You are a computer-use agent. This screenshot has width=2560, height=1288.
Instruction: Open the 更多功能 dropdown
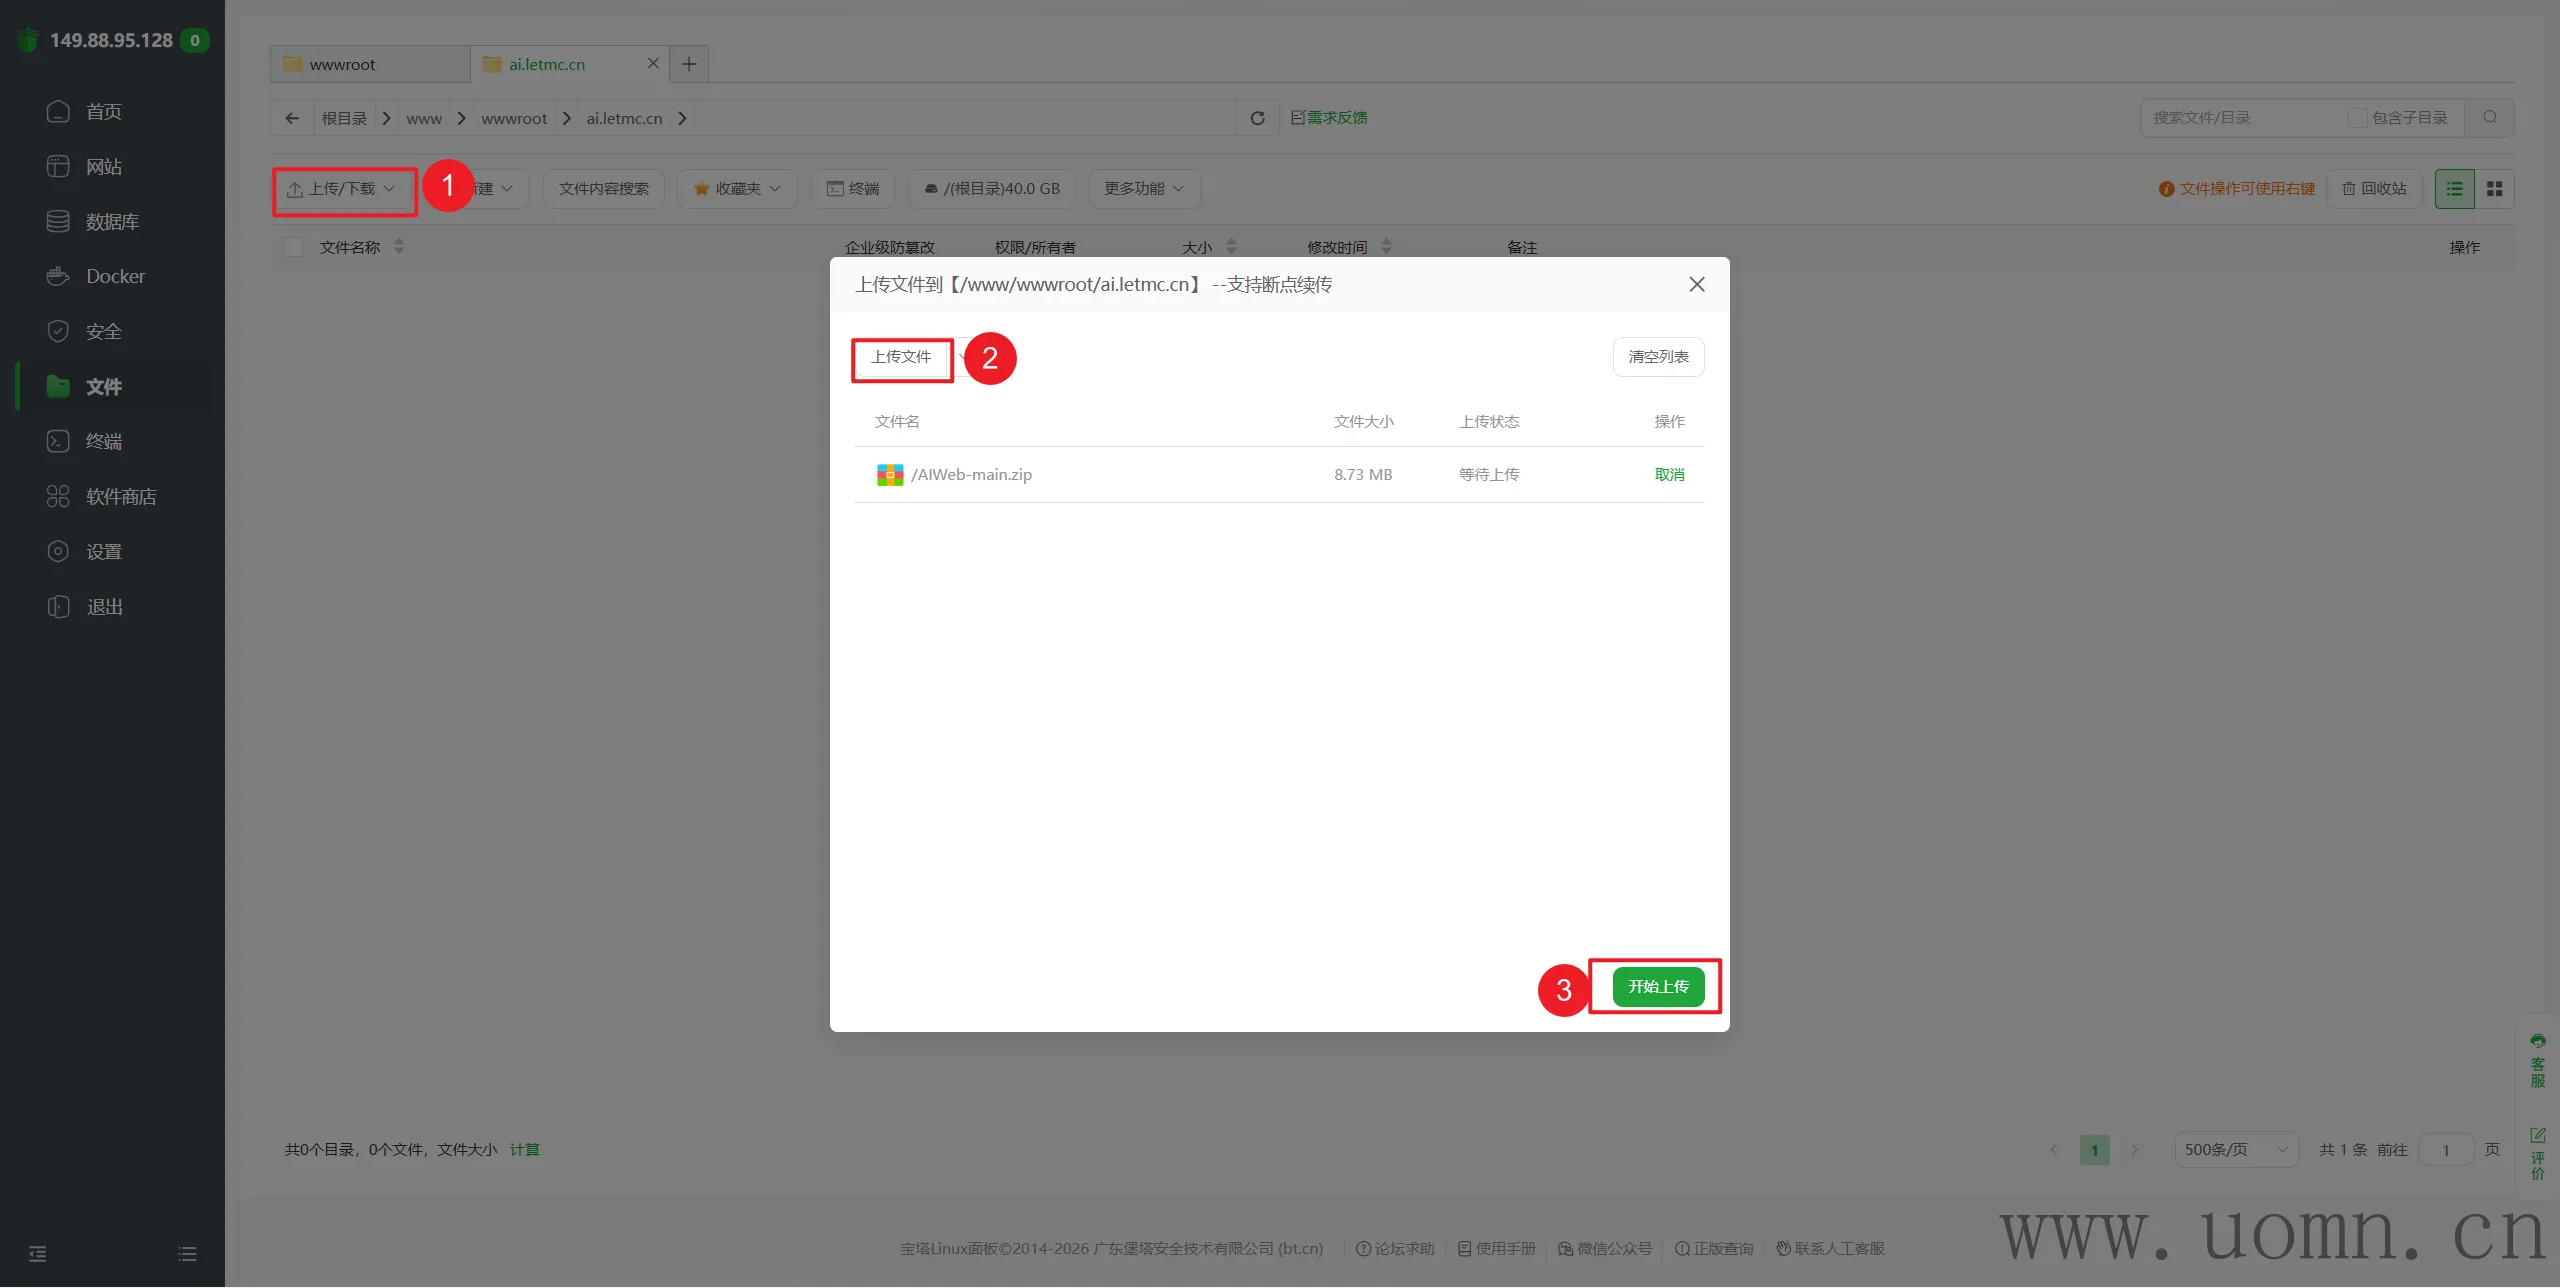point(1144,189)
